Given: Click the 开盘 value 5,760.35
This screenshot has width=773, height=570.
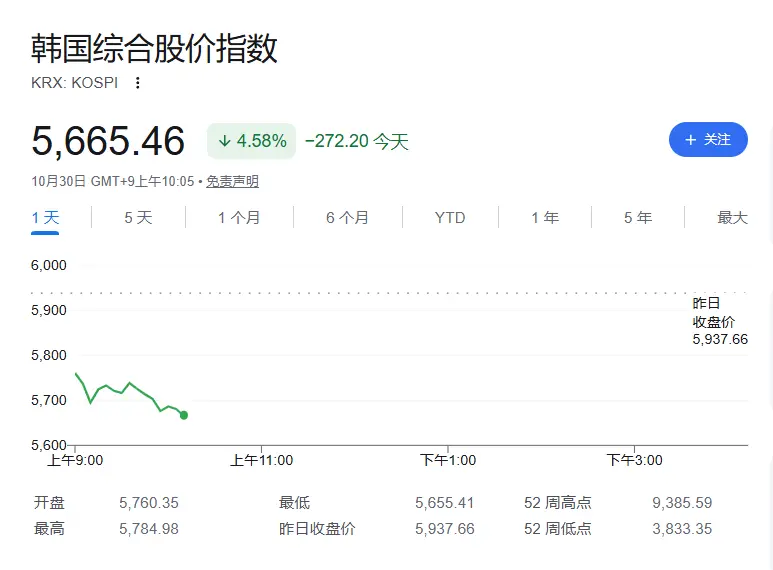Looking at the screenshot, I should [x=149, y=503].
